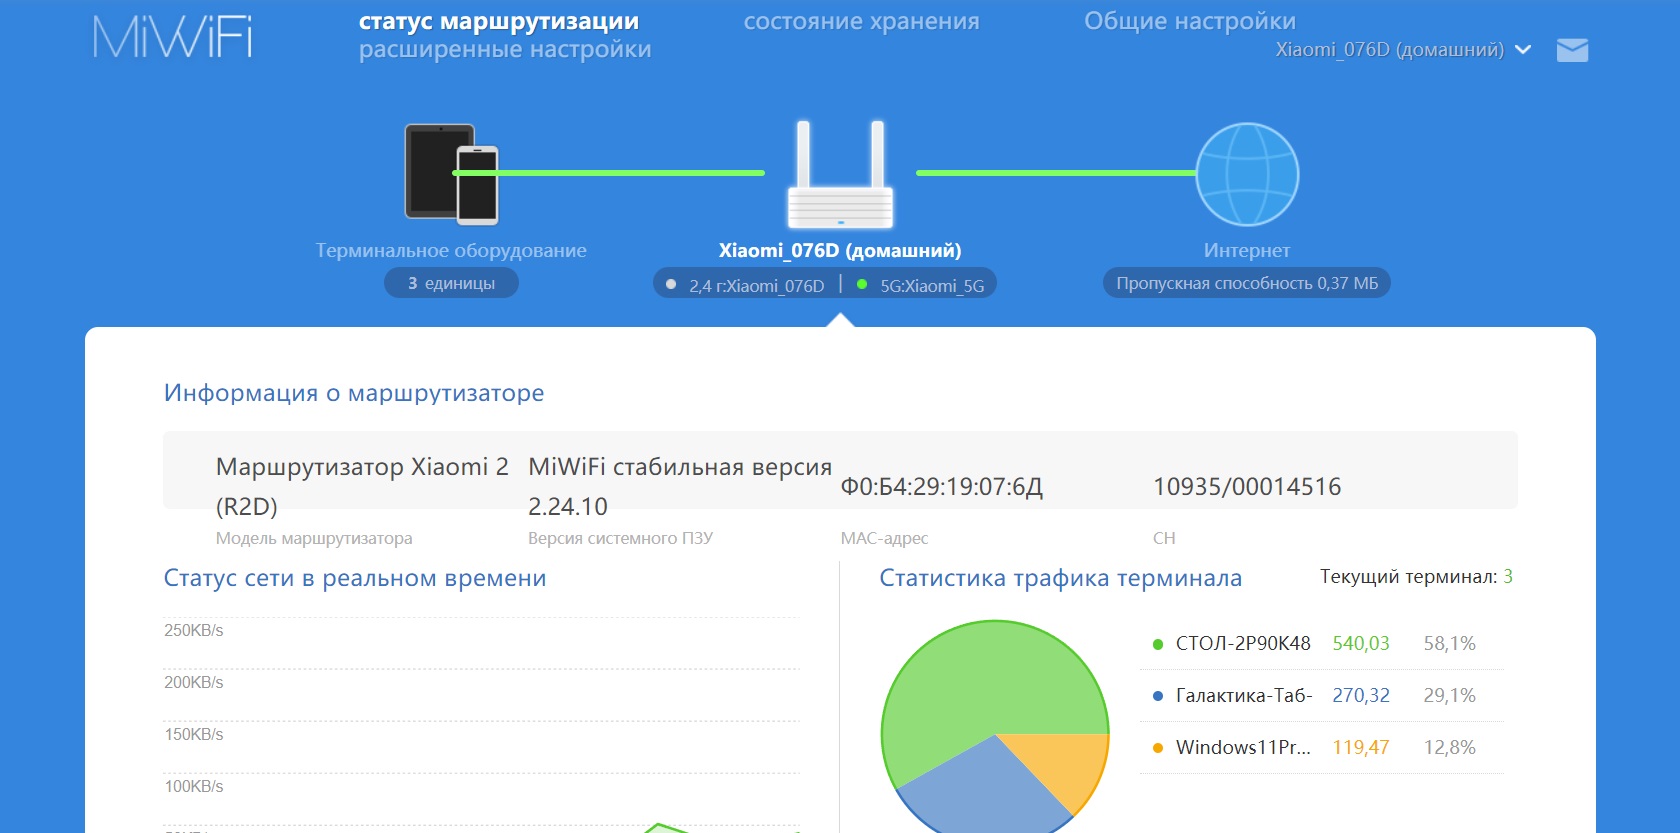This screenshot has height=833, width=1680.
Task: Click the green dot beside 5G:Xiaomi_5G
Action: (862, 285)
